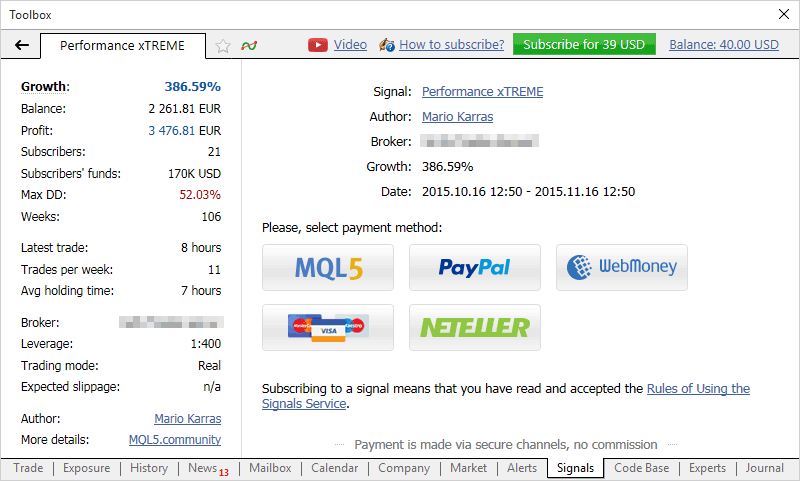Choose Neteller payment method
The width and height of the screenshot is (800, 481).
pyautogui.click(x=475, y=327)
